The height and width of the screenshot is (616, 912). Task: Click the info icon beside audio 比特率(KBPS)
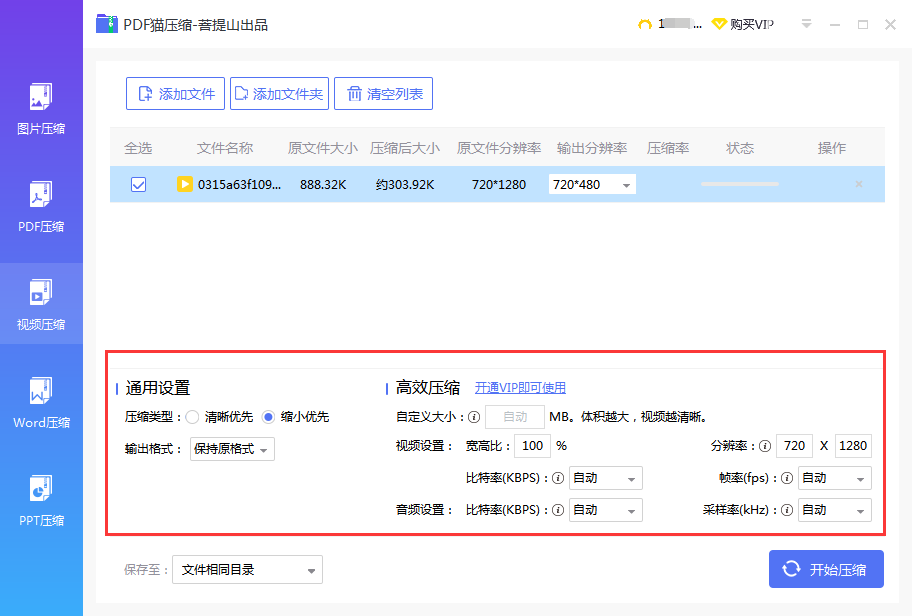tap(558, 510)
